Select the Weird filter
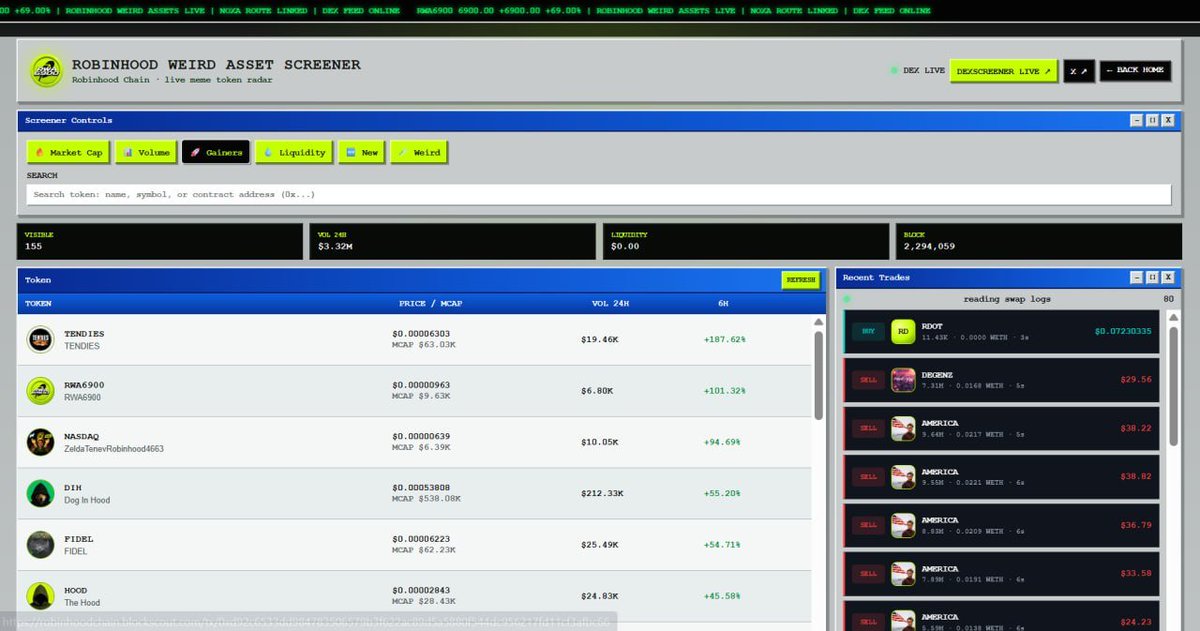The height and width of the screenshot is (631, 1200). pyautogui.click(x=418, y=153)
